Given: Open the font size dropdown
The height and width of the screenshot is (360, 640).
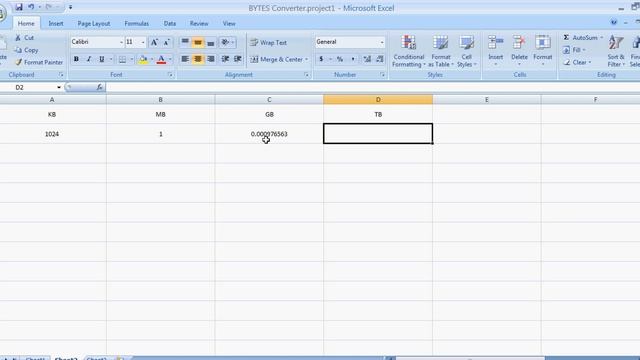Looking at the screenshot, I should (x=143, y=42).
